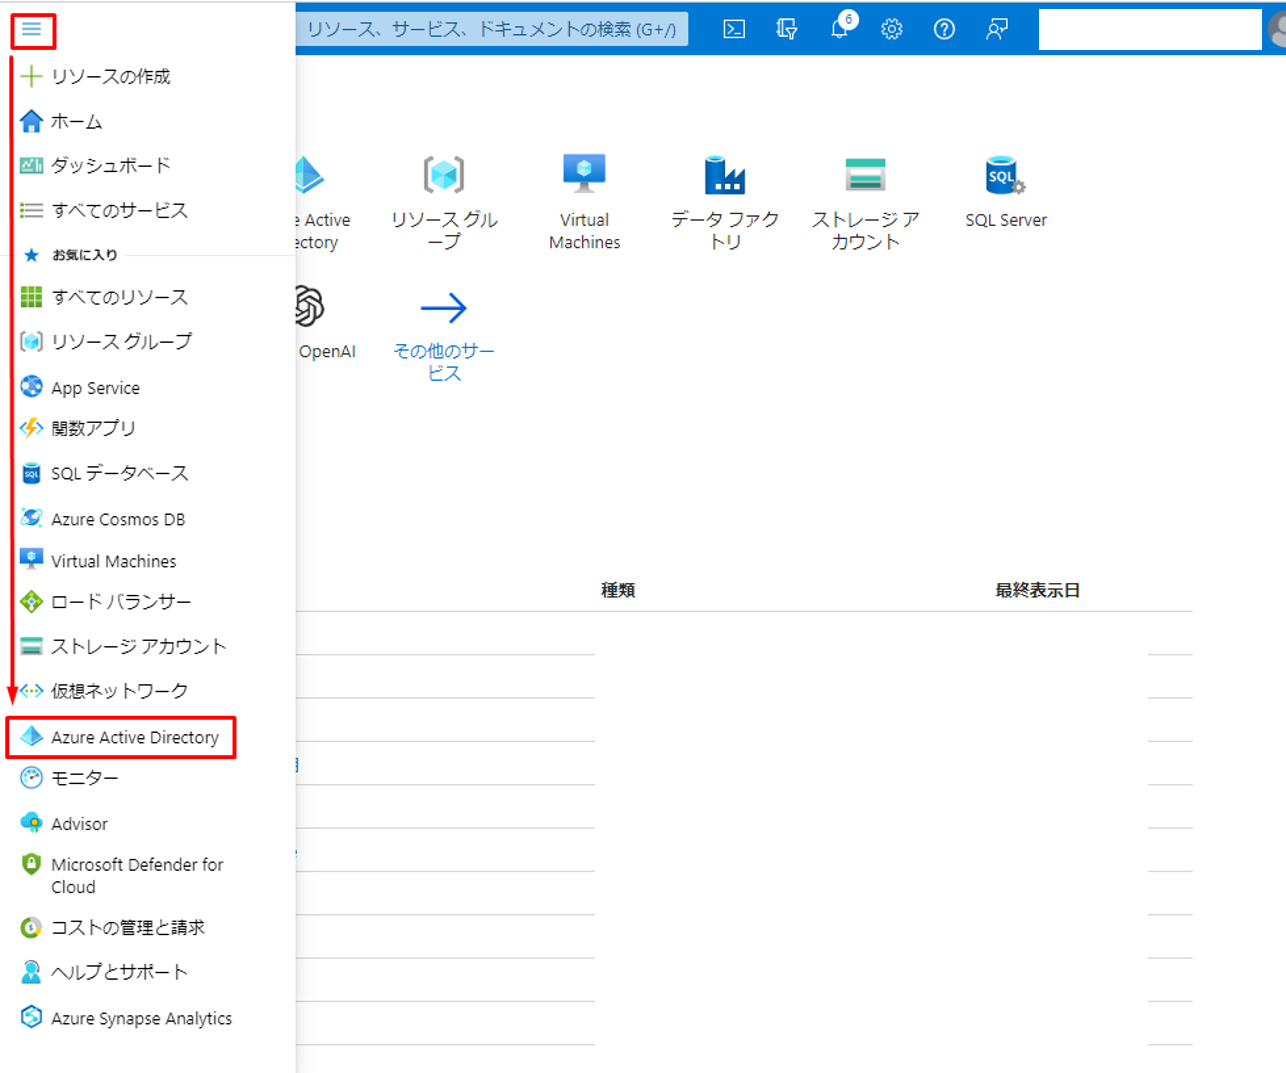Open すべてのサービス in the side menu
1286x1073 pixels.
click(x=119, y=210)
